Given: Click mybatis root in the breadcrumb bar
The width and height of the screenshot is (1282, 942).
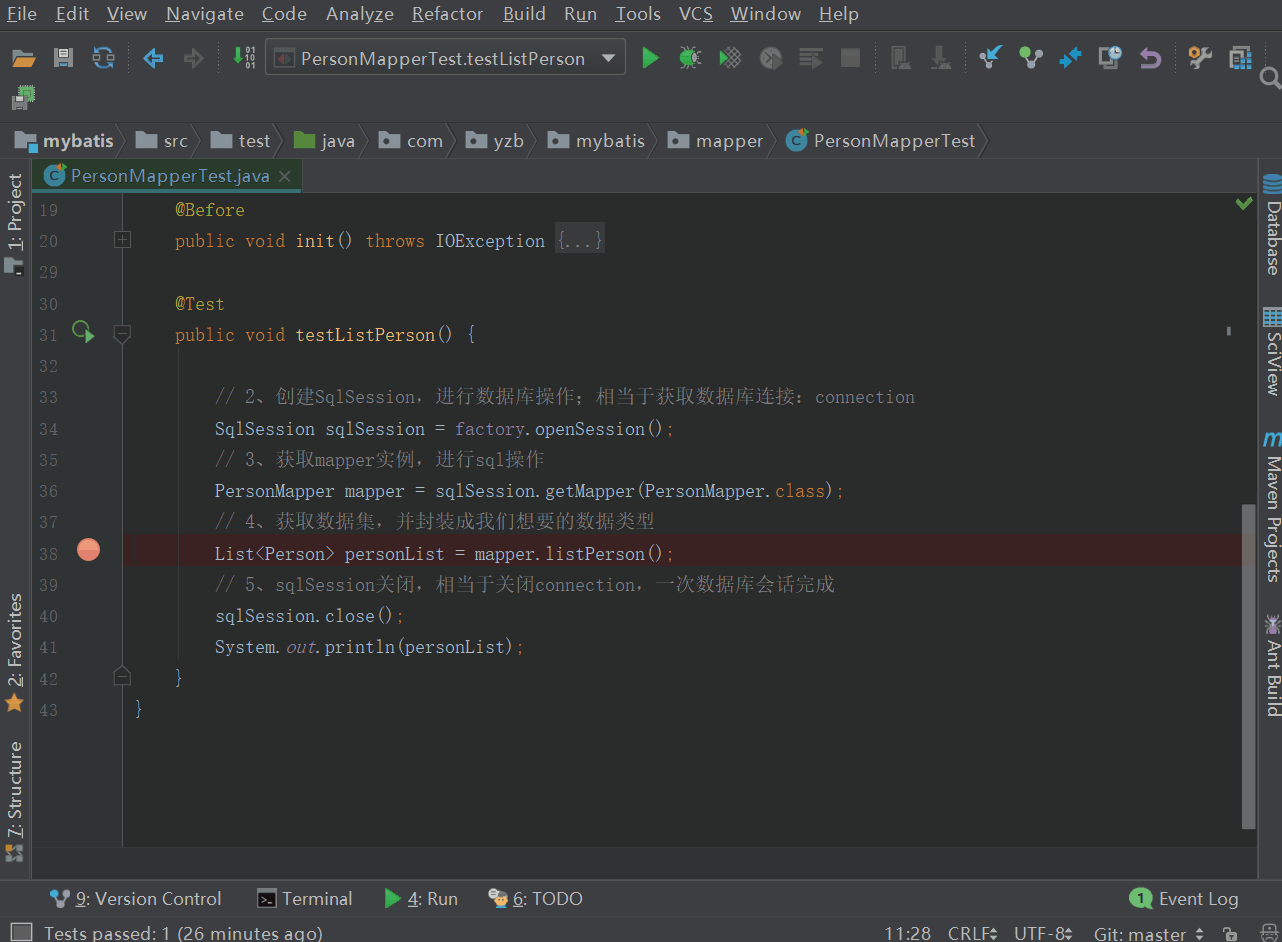Looking at the screenshot, I should [64, 141].
